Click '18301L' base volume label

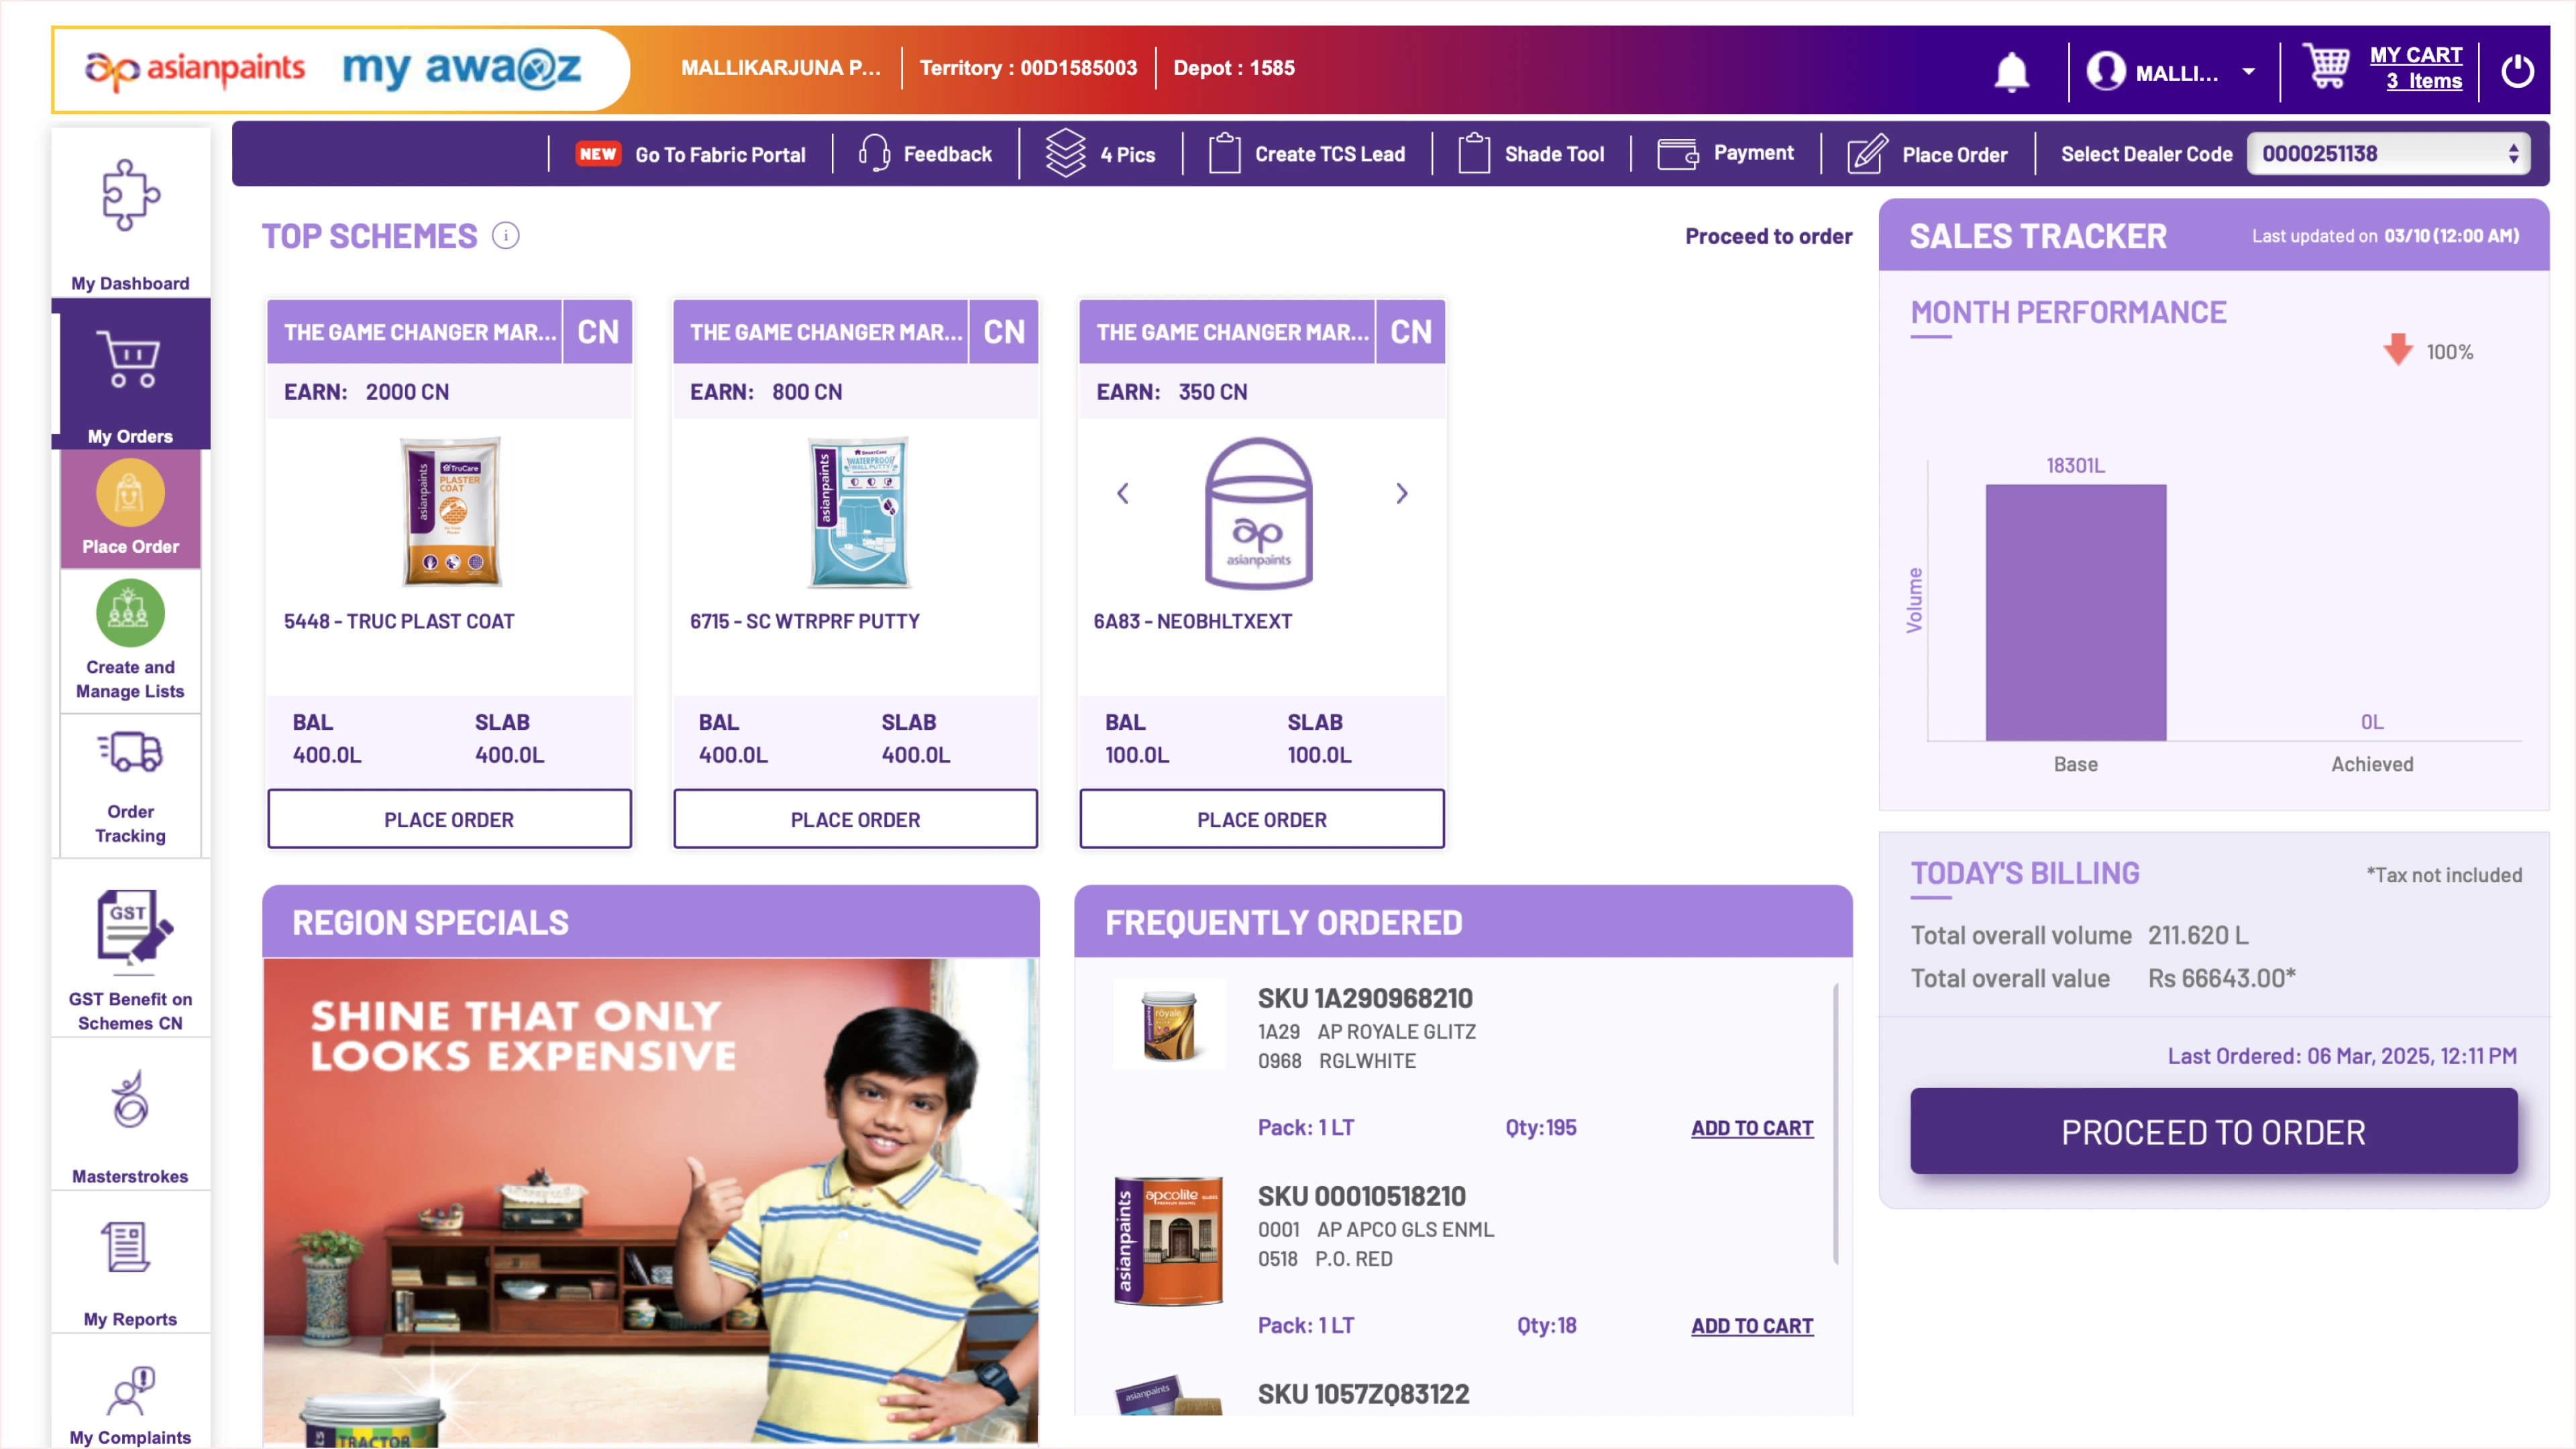click(x=2075, y=466)
